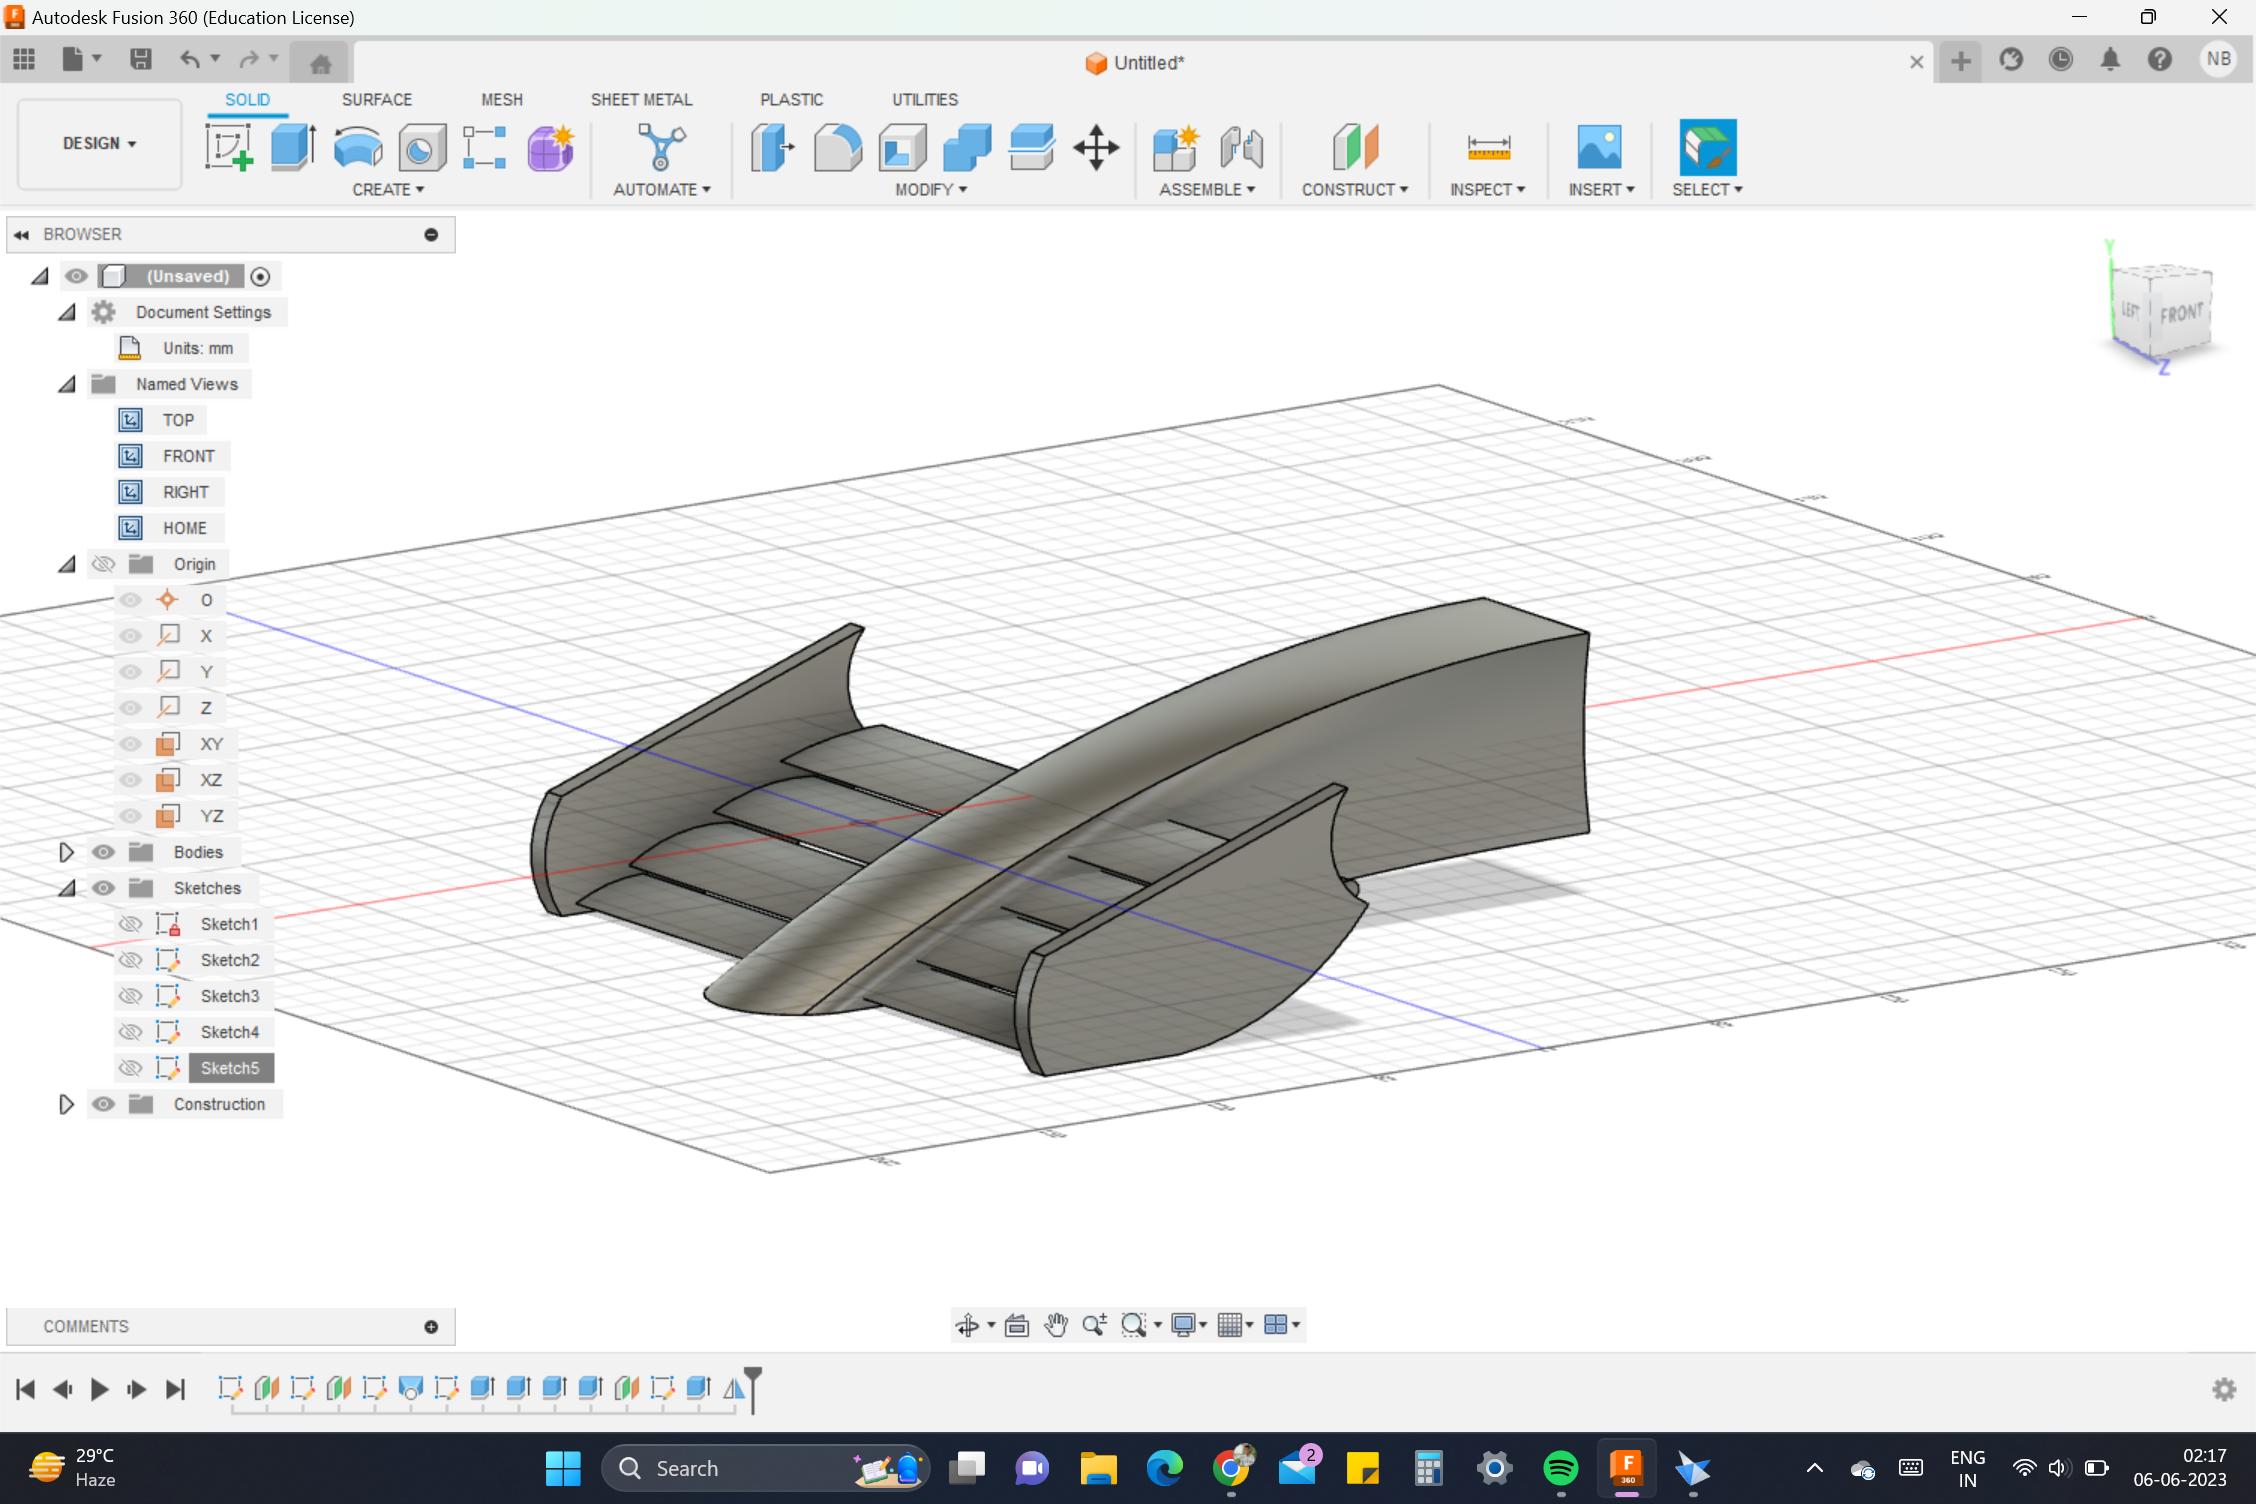Toggle visibility of Sketch5
This screenshot has height=1504, width=2256.
(x=131, y=1067)
